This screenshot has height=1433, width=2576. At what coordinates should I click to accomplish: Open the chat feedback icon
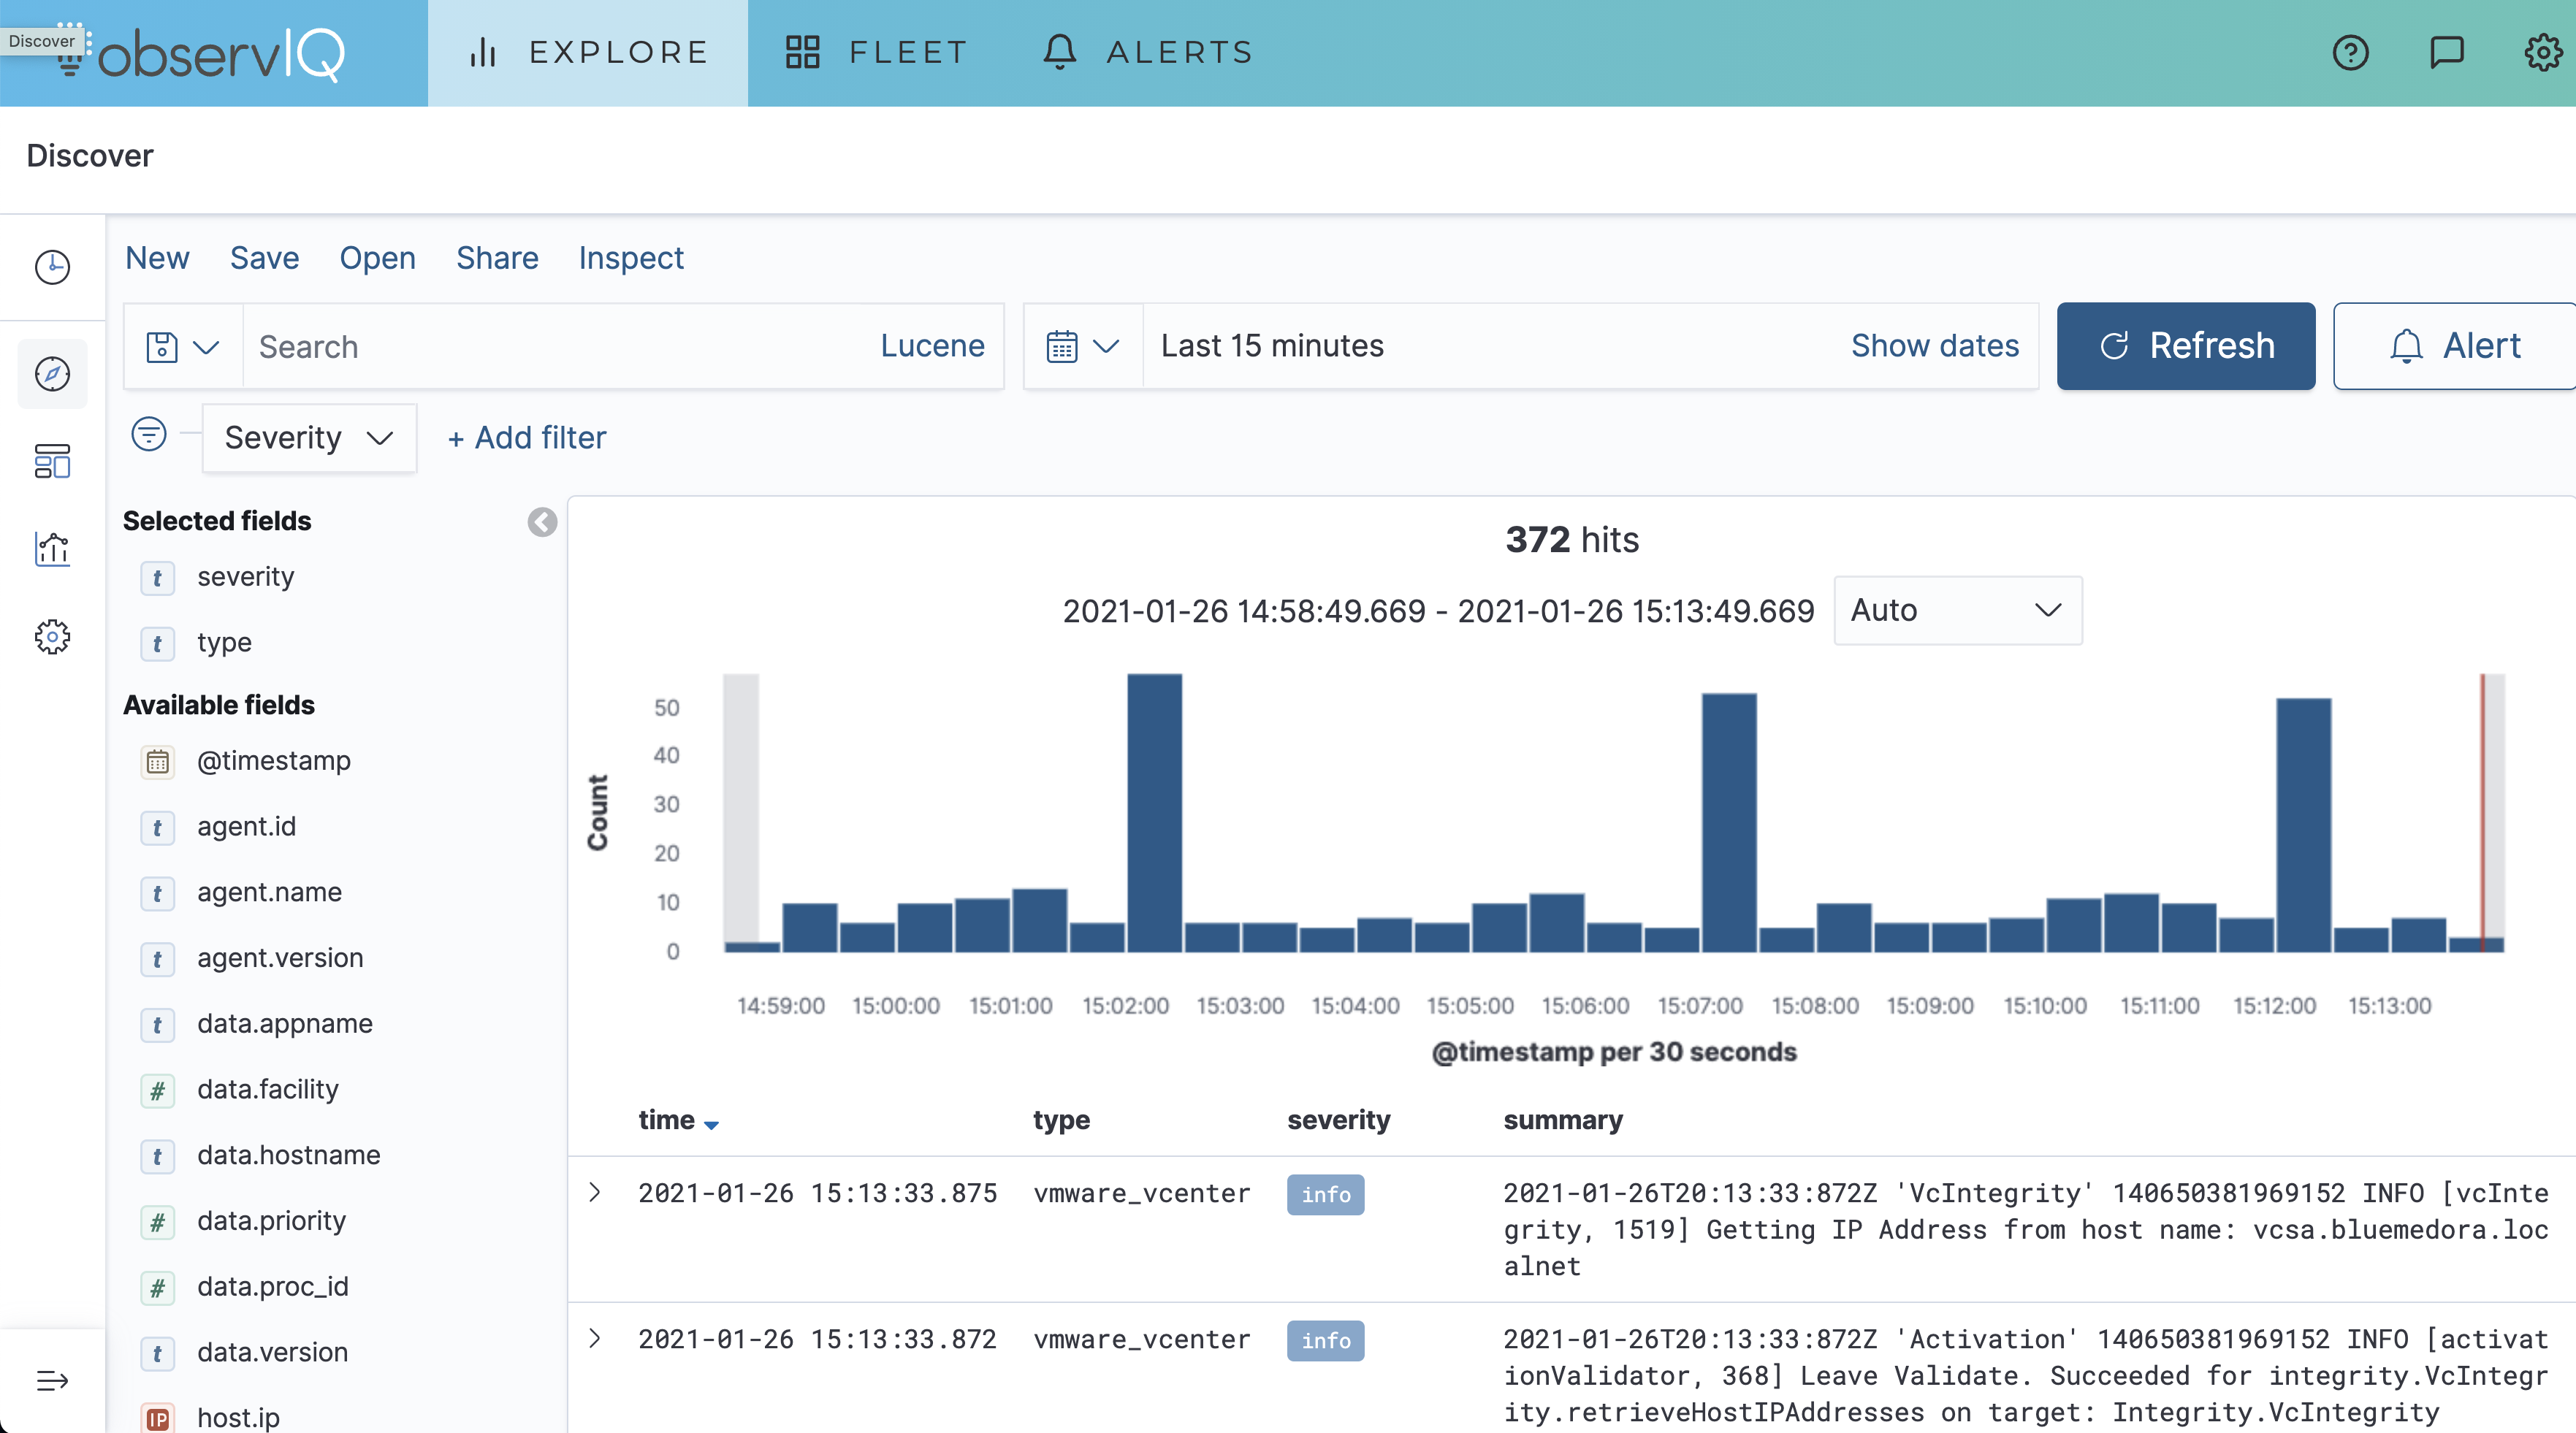pos(2447,52)
